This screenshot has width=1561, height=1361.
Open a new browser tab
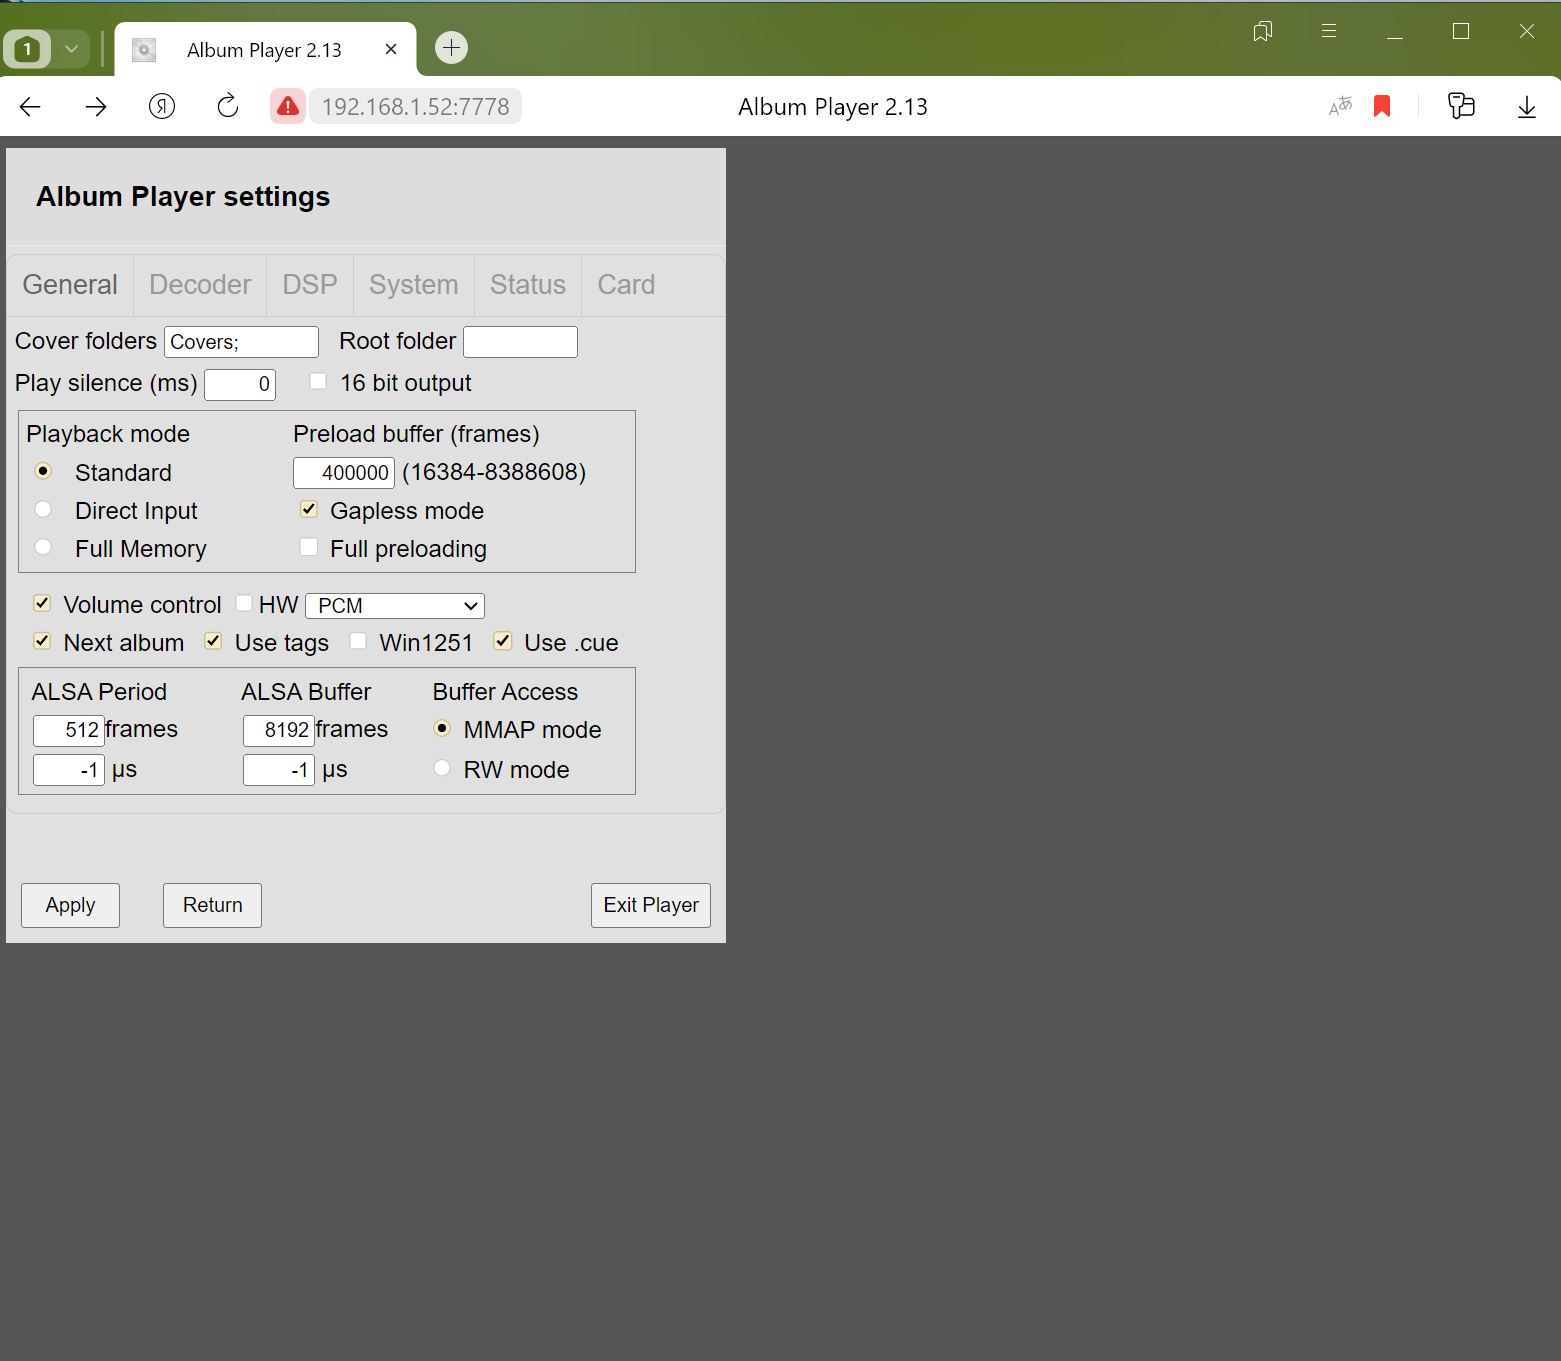coord(452,48)
